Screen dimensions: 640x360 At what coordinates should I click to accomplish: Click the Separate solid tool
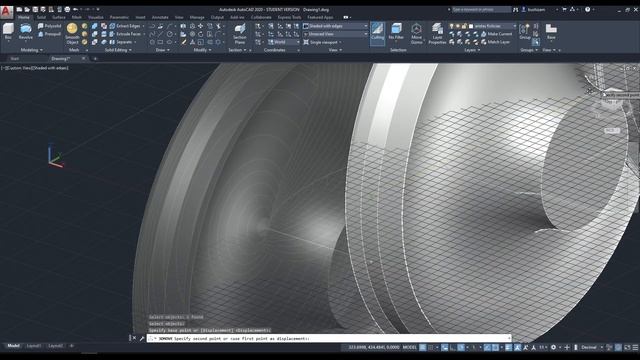click(122, 42)
